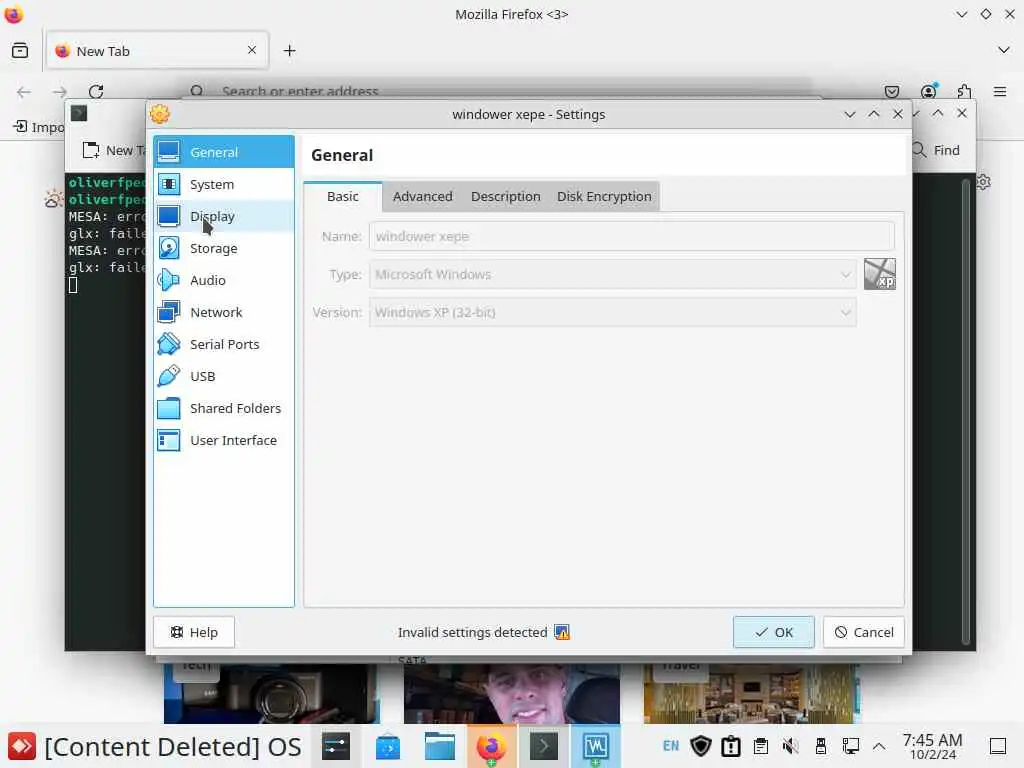Switch to the terminal in the taskbar
This screenshot has height=768, width=1024.
tap(543, 746)
